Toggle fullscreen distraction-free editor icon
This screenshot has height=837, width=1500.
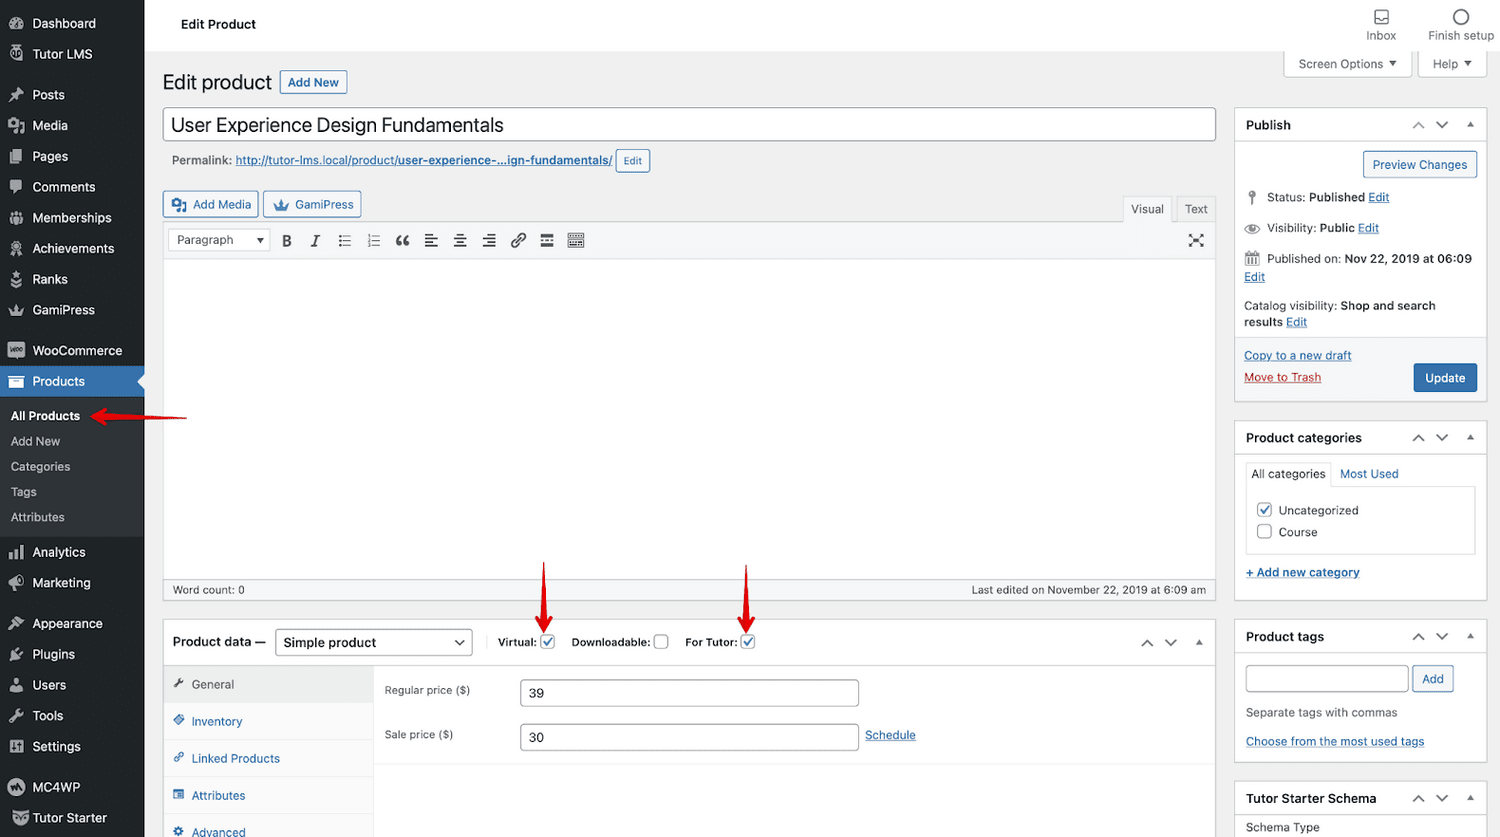[1195, 241]
